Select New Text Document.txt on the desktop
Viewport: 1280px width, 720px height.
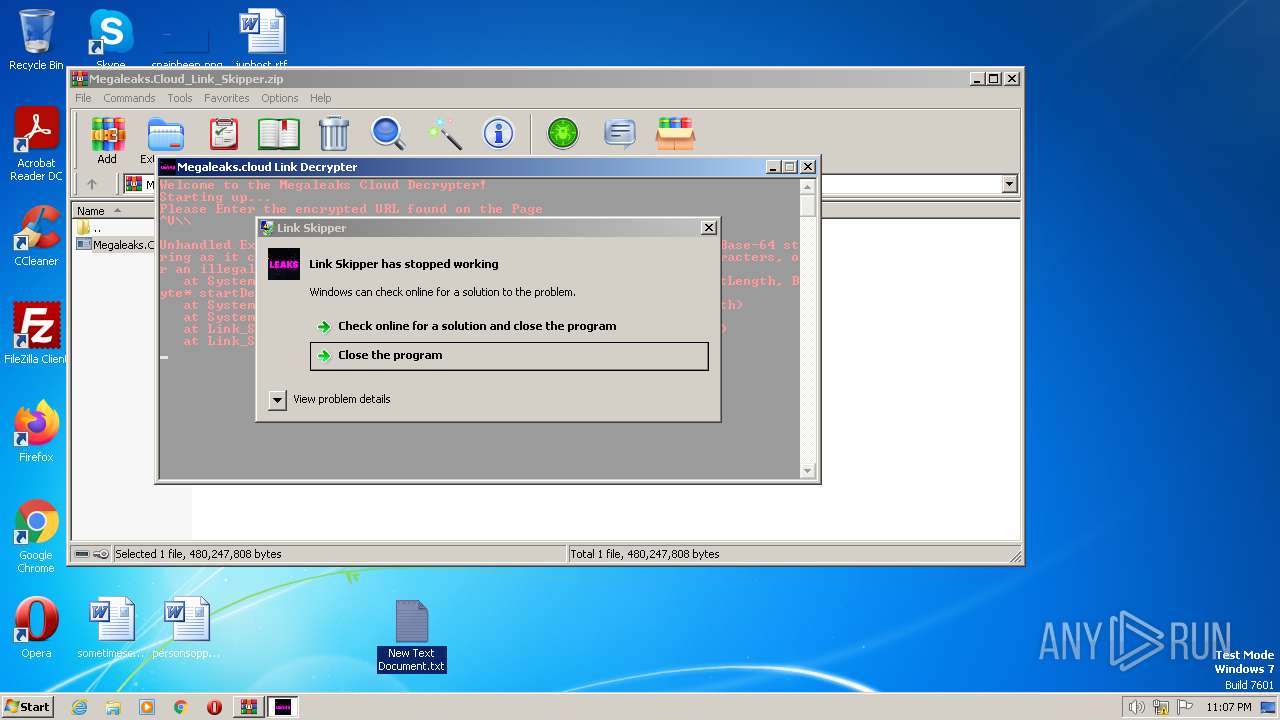411,636
